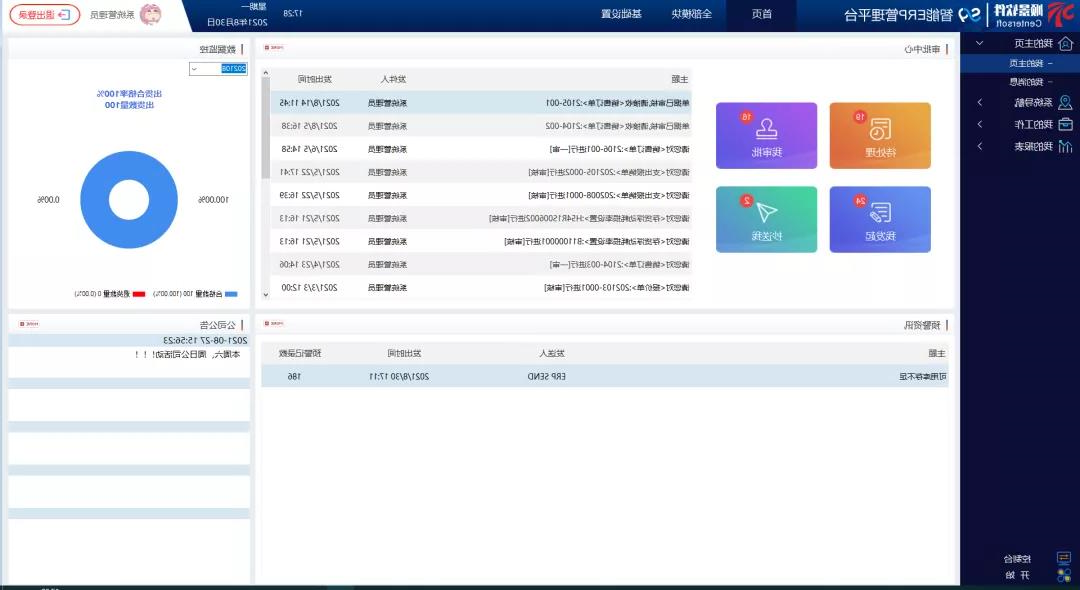Switch to the 首页 top tab
The width and height of the screenshot is (1080, 590).
(x=762, y=15)
